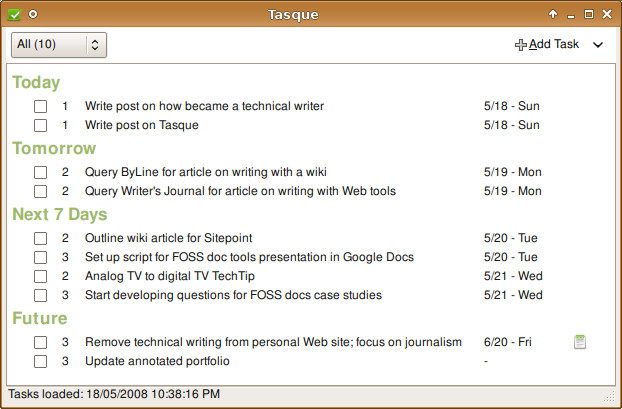Minimize the Tasque window
The height and width of the screenshot is (409, 622).
[571, 16]
